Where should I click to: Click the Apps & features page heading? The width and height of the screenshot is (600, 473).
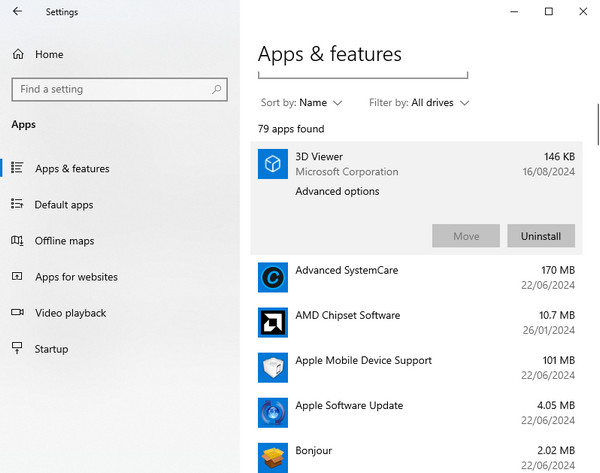click(330, 54)
